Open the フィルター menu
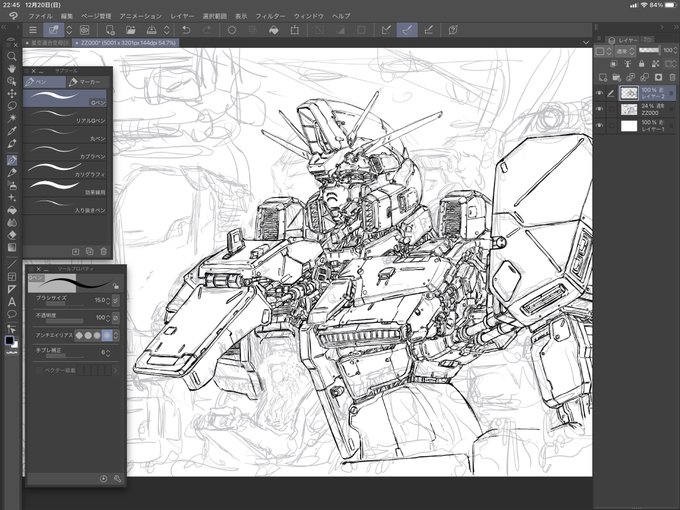Viewport: 680px width, 510px height. pyautogui.click(x=270, y=16)
